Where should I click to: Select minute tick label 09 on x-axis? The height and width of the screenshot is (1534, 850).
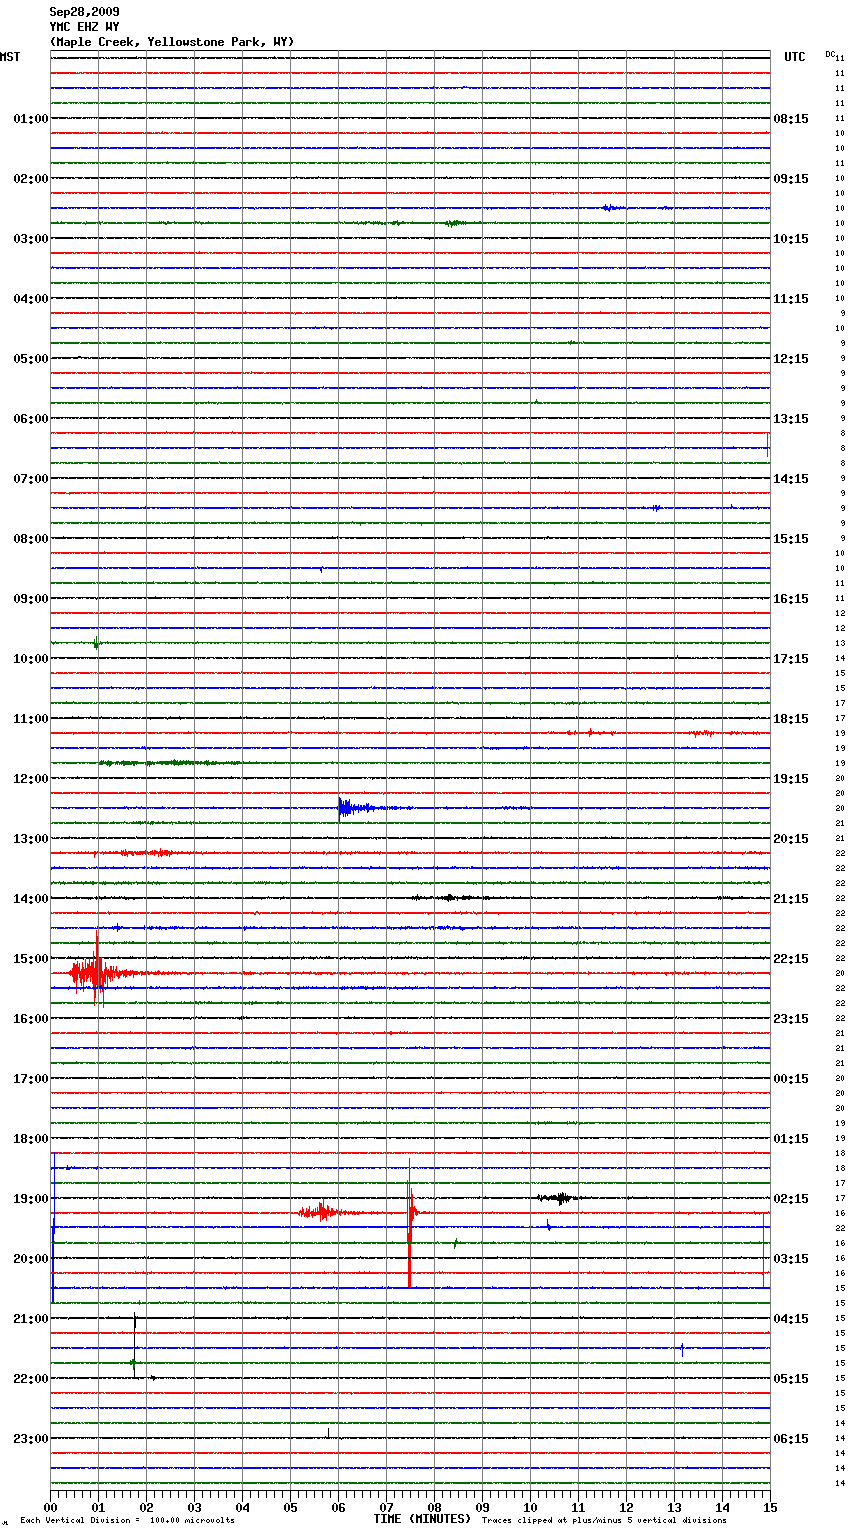click(x=482, y=1507)
